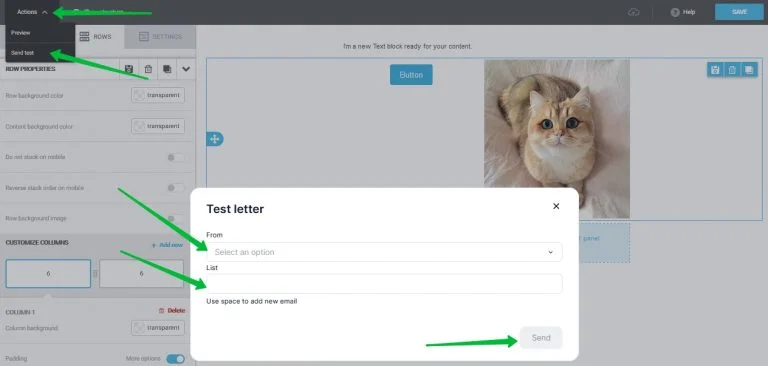This screenshot has height=366, width=768.
Task: Click the row move handle on canvas
Action: [215, 139]
